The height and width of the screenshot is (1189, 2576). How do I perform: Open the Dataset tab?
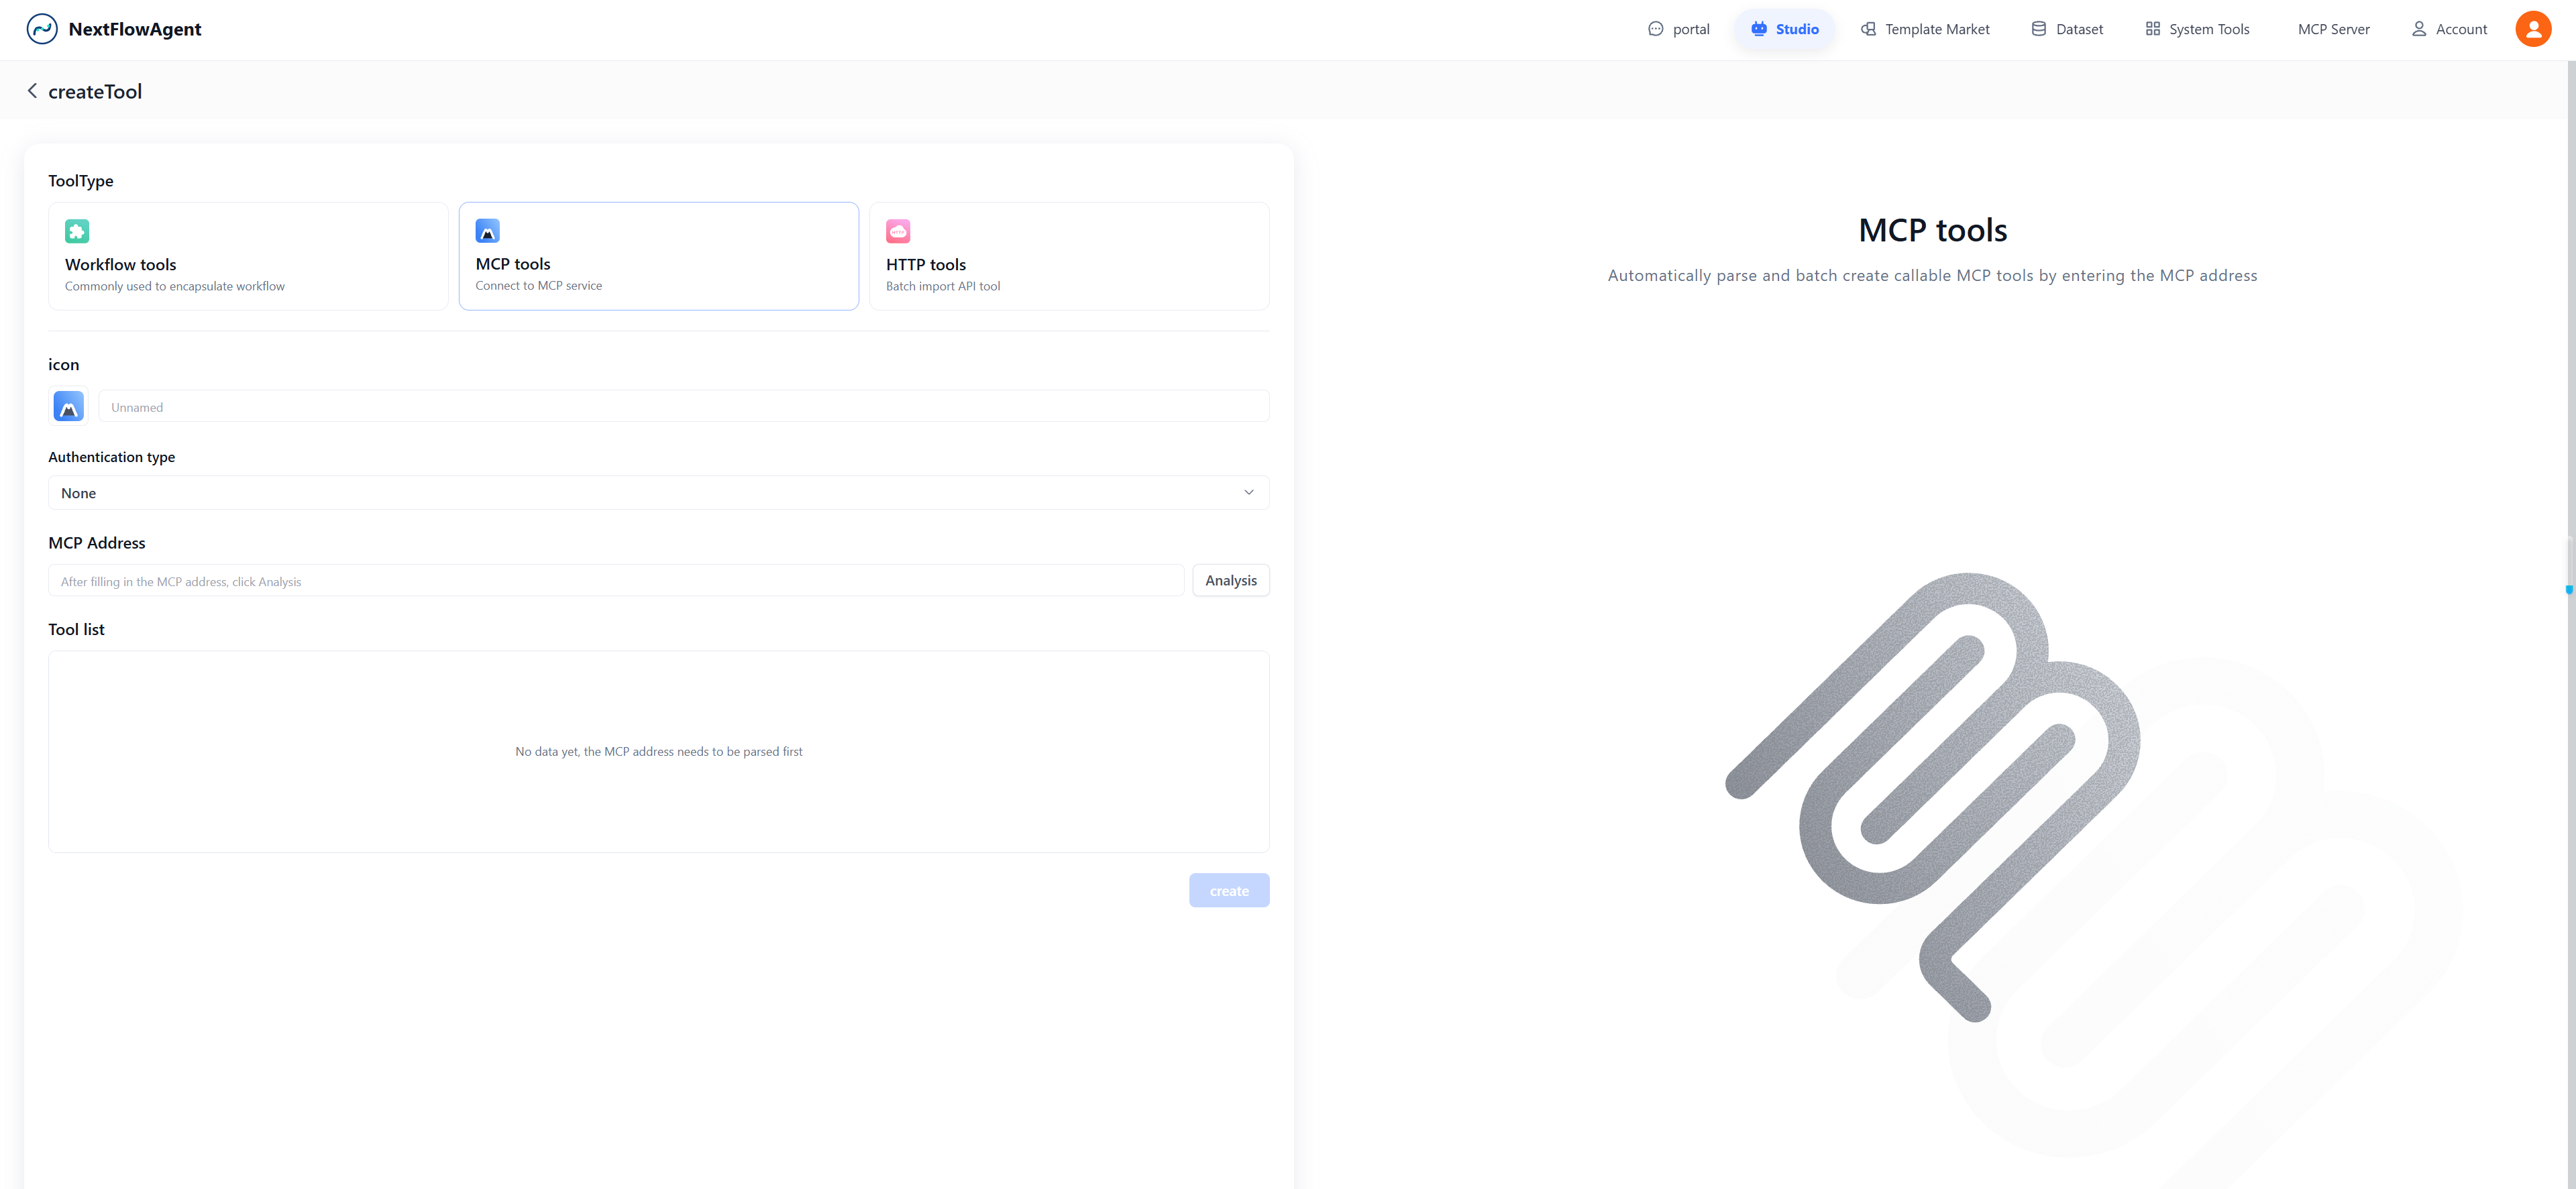[x=2067, y=29]
